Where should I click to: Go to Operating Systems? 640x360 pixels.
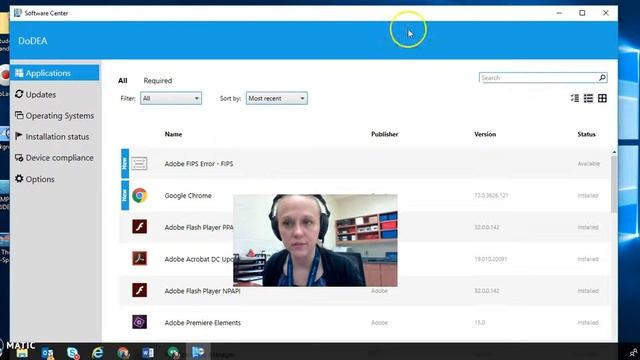55,116
